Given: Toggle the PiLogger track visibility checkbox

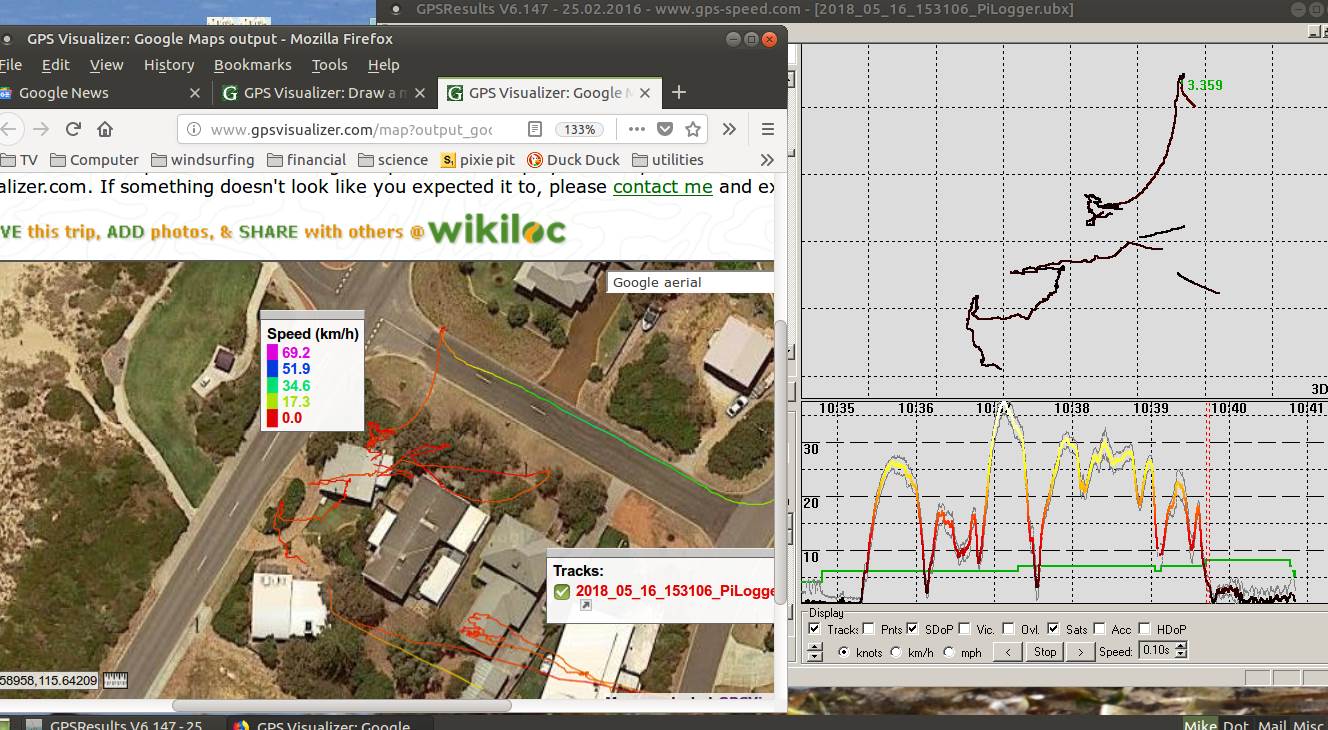Looking at the screenshot, I should [562, 591].
